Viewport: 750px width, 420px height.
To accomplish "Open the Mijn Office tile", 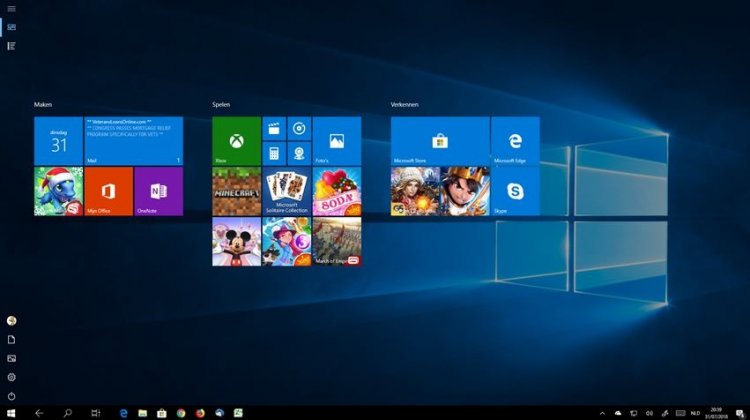I will click(x=108, y=191).
